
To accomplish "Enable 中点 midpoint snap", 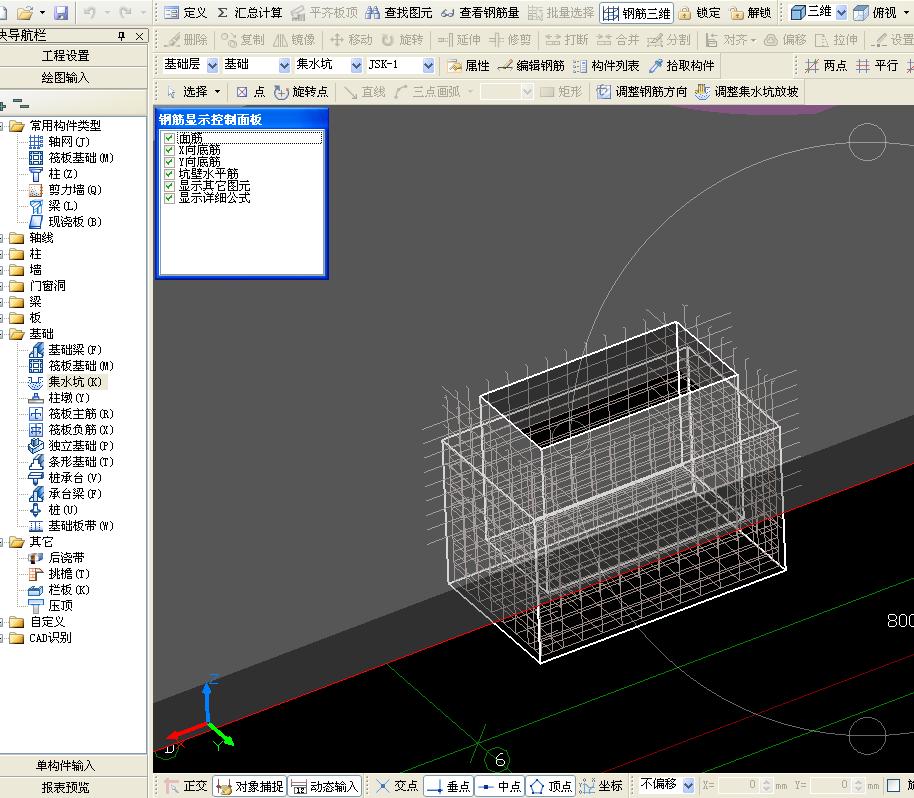I will 500,786.
